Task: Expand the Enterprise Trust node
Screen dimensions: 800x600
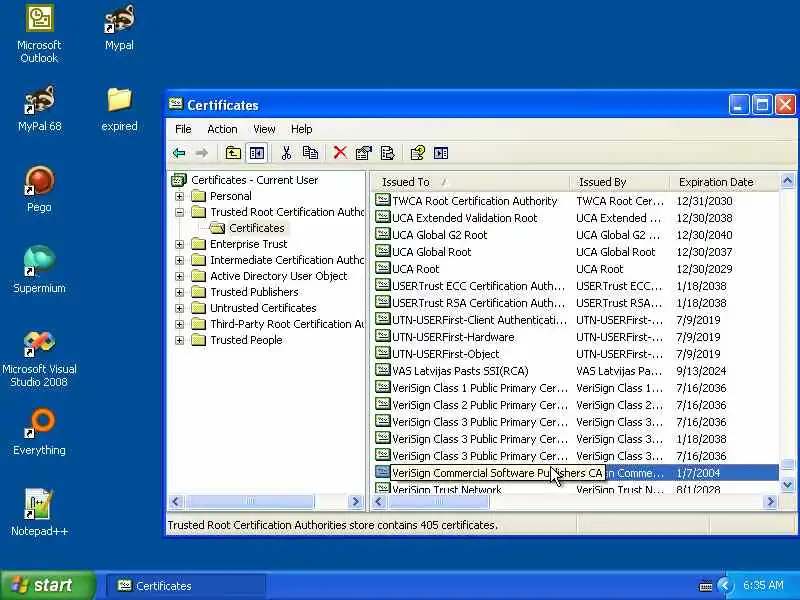Action: click(x=180, y=244)
